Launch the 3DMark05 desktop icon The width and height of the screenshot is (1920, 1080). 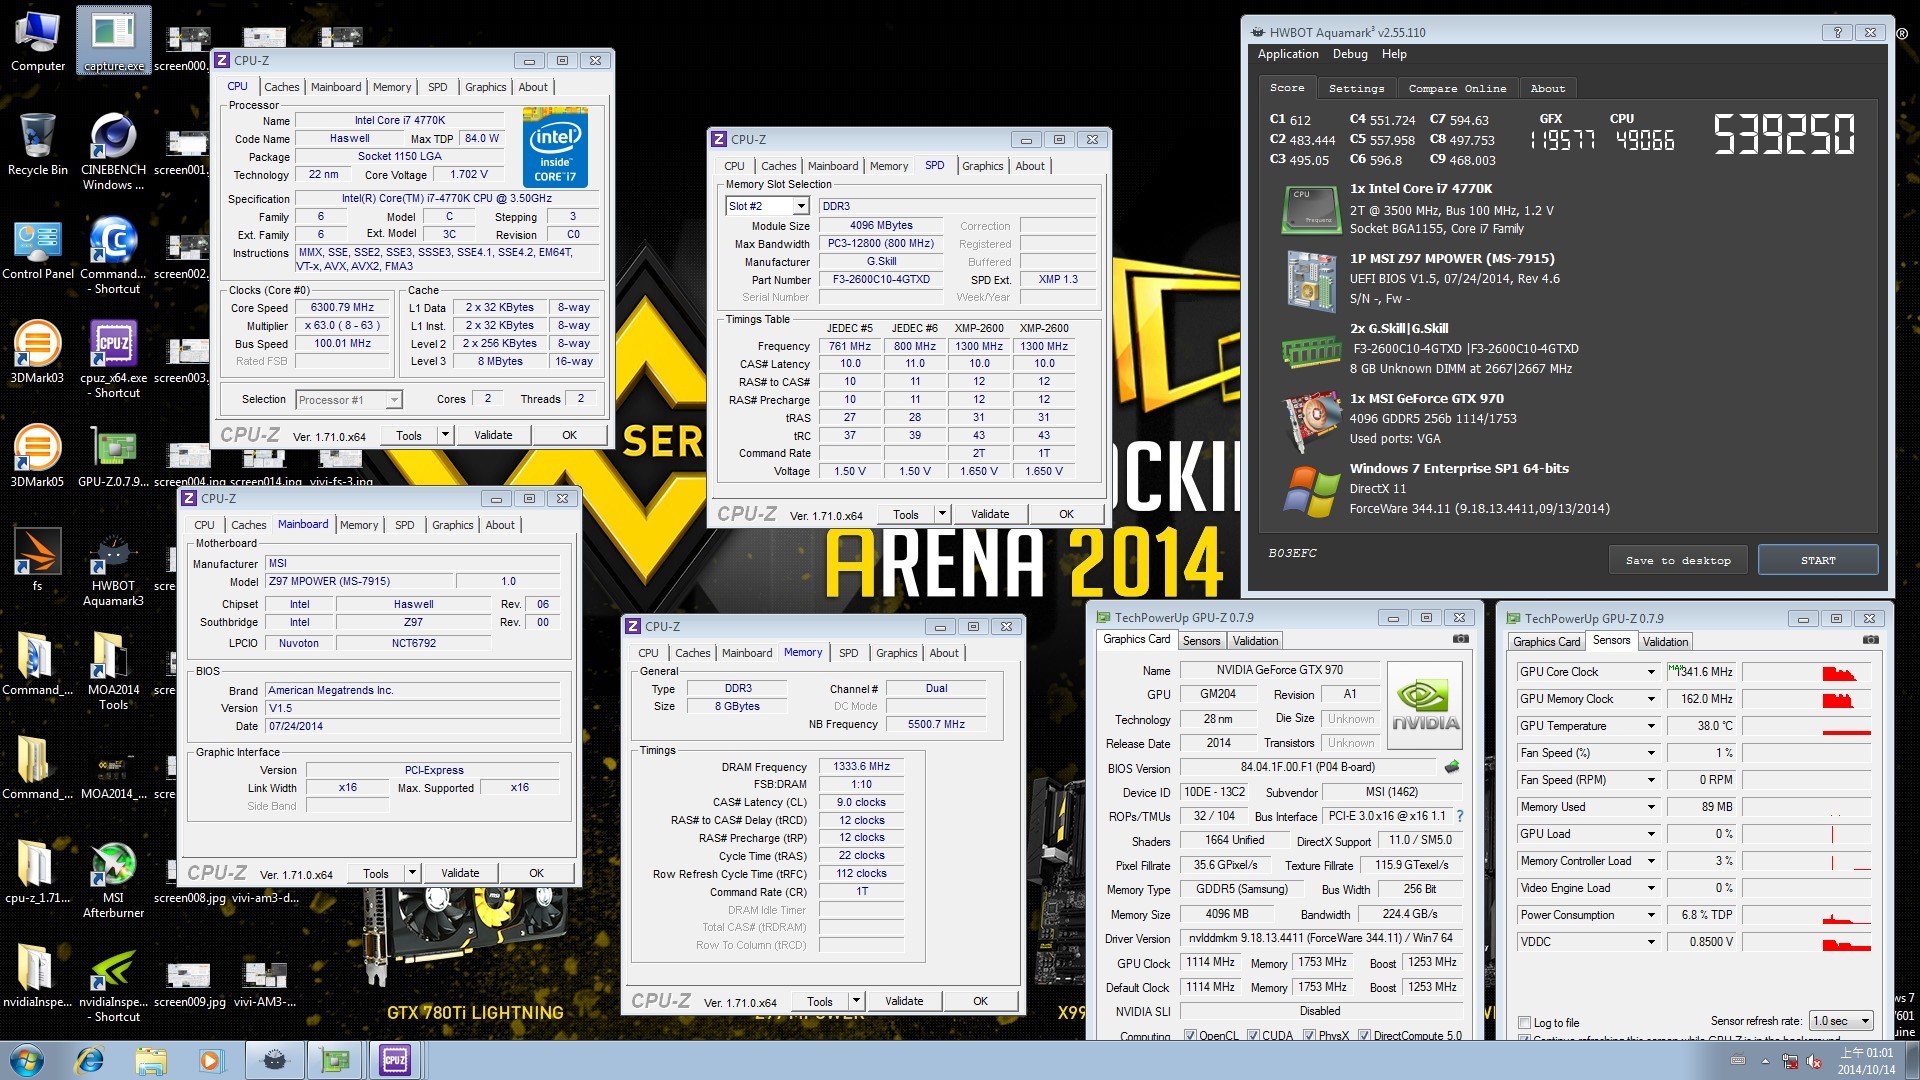38,456
